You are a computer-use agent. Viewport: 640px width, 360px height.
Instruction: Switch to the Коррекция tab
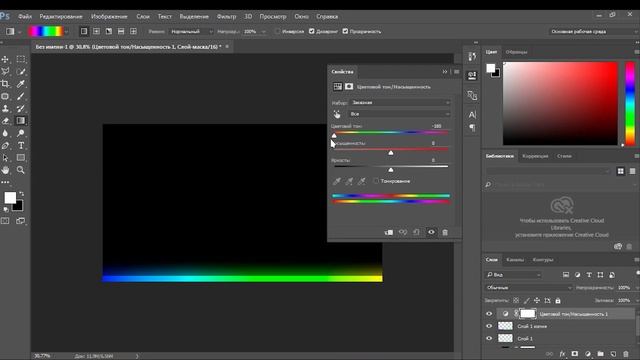535,156
